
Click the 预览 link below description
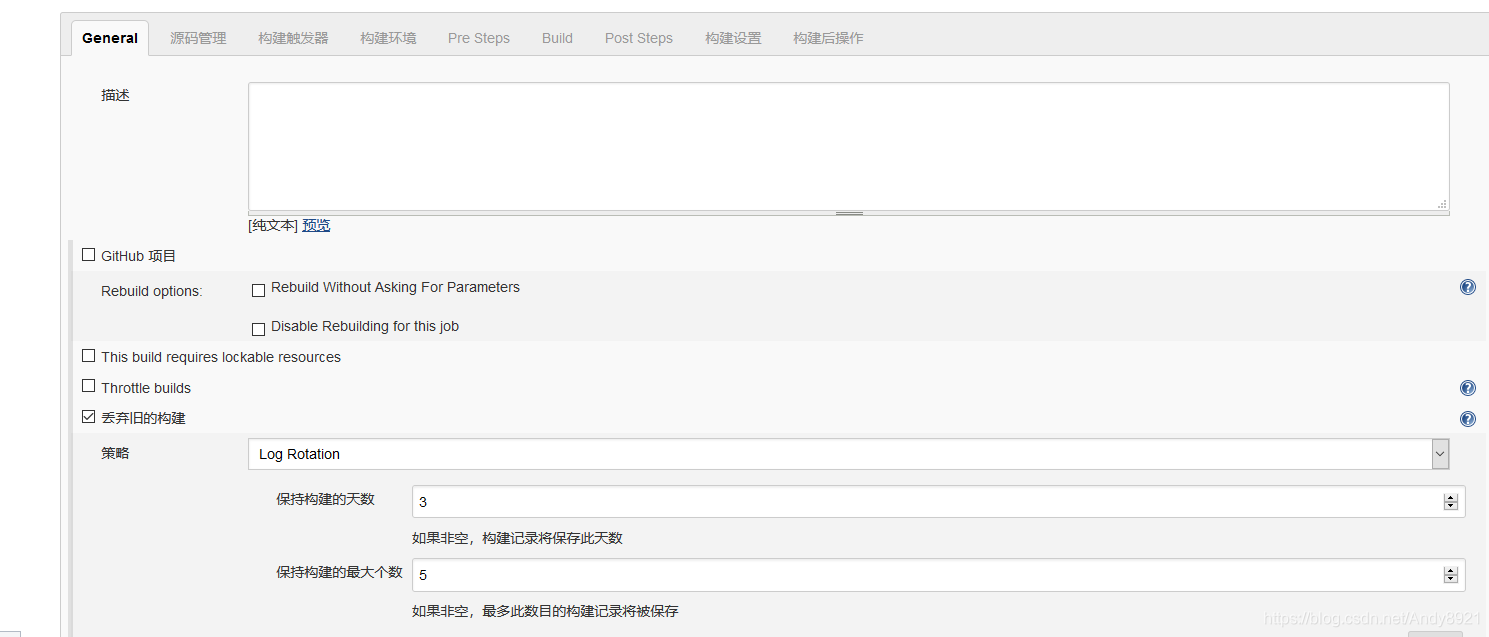coord(316,226)
